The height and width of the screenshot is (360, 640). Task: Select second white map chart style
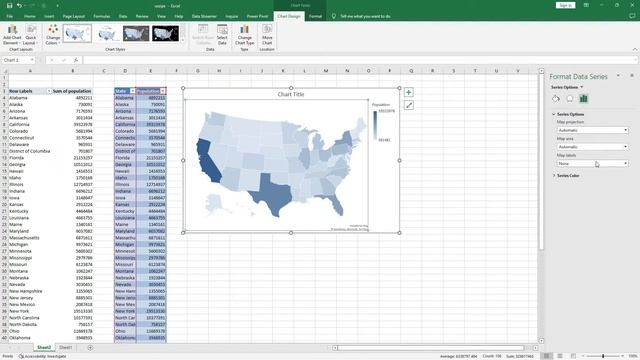107,33
